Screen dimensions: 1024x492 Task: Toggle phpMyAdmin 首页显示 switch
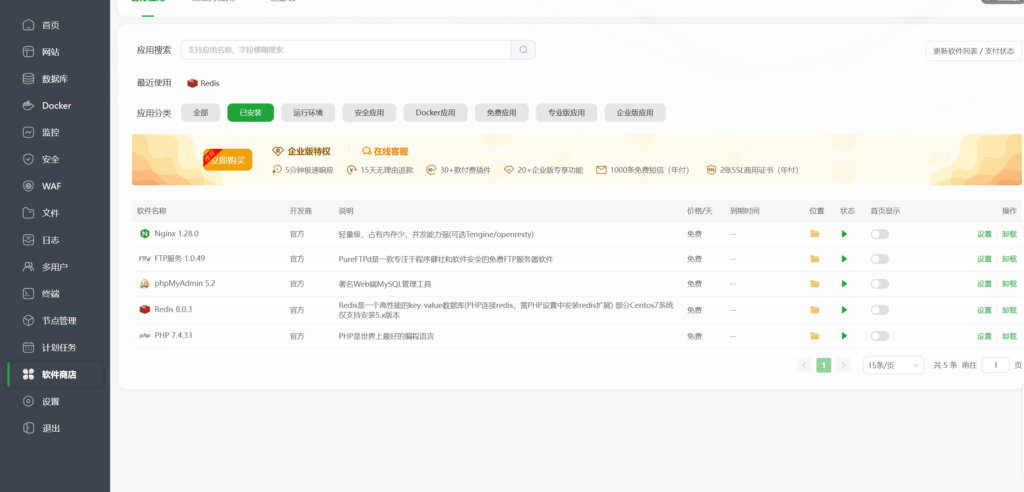click(x=880, y=284)
